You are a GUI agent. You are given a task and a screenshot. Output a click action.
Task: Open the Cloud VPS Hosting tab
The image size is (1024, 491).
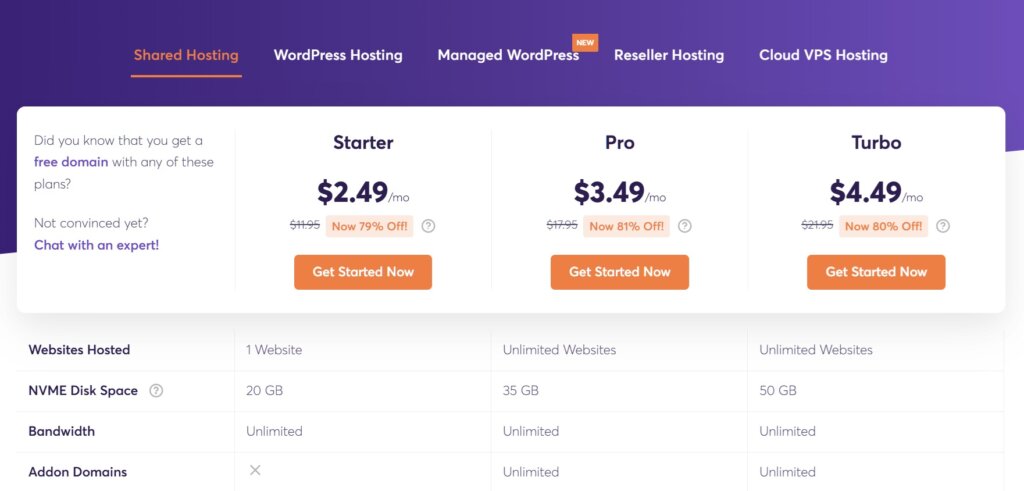click(x=823, y=55)
